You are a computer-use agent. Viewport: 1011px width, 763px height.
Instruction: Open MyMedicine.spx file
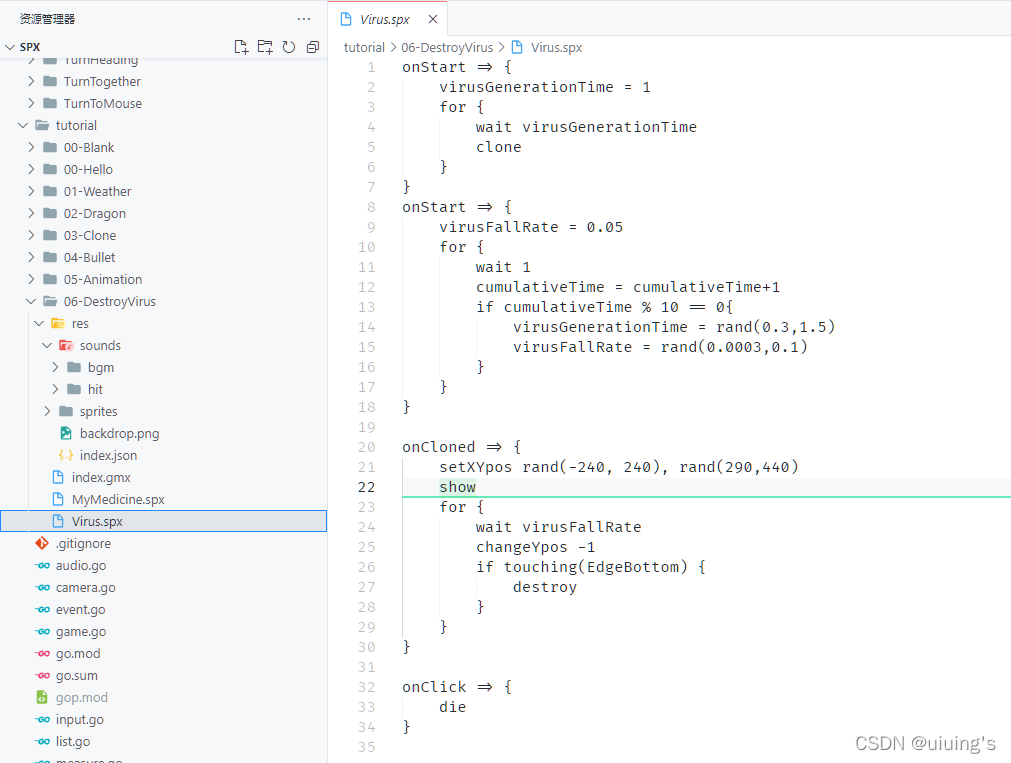118,499
